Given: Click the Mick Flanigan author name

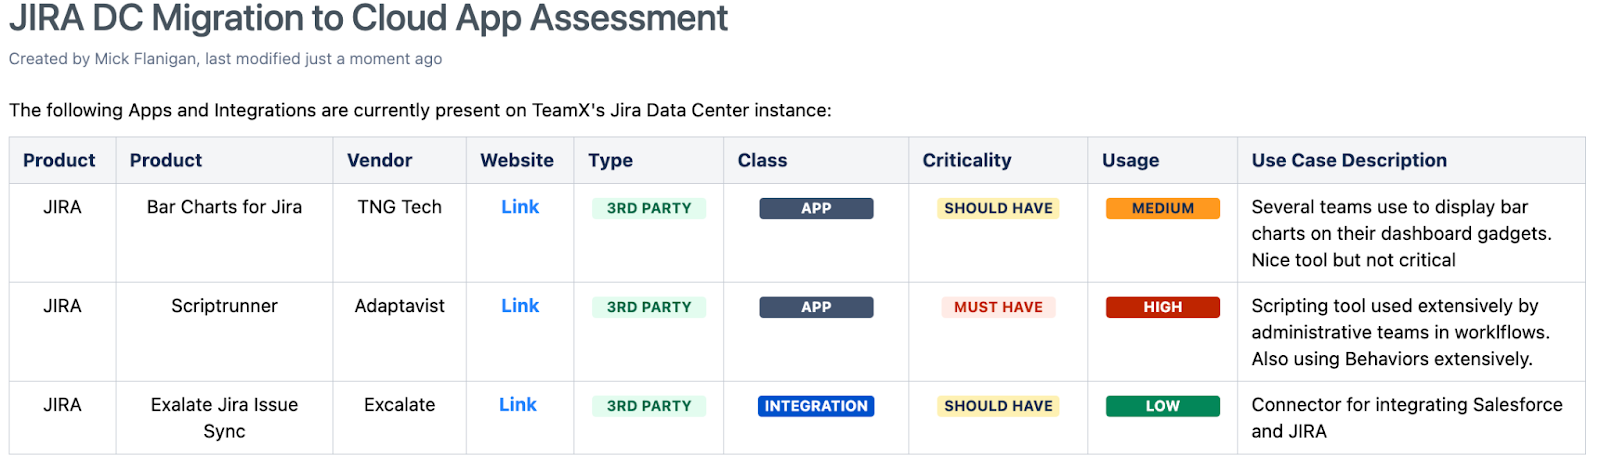Looking at the screenshot, I should [x=145, y=59].
